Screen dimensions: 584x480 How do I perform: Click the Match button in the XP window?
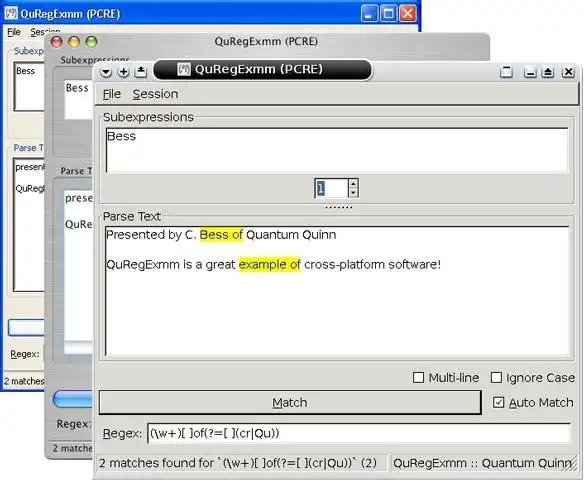[26, 328]
